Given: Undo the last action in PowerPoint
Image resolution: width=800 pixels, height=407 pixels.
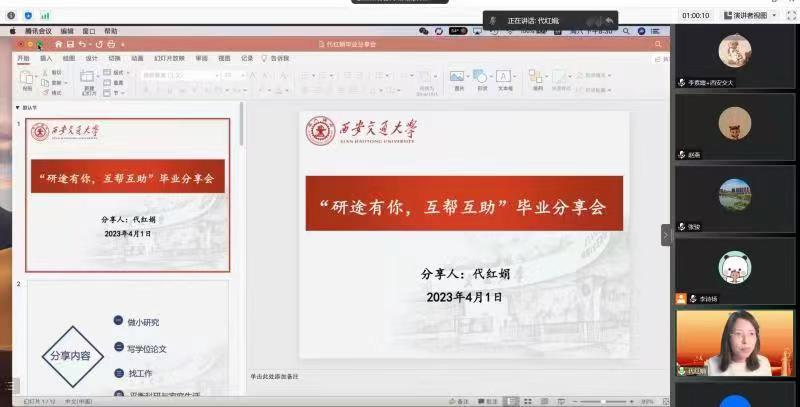Looking at the screenshot, I should (x=82, y=44).
